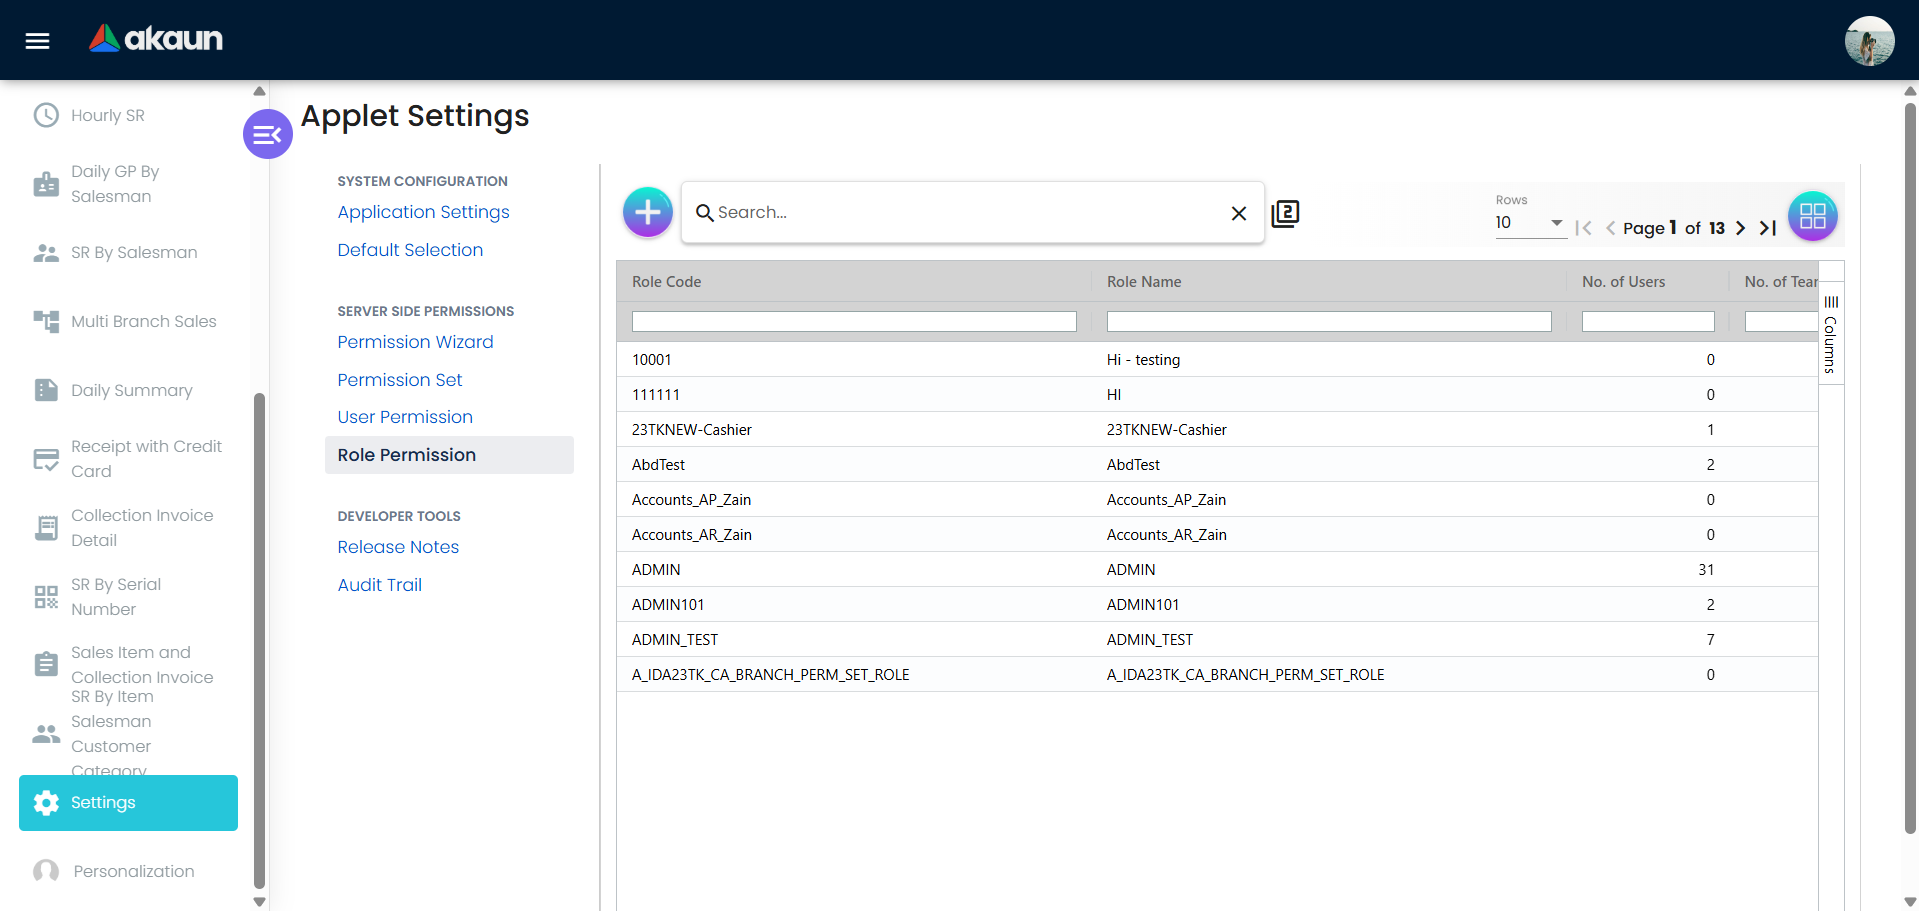
Task: Click the Multi Branch Sales icon
Action: 46,321
